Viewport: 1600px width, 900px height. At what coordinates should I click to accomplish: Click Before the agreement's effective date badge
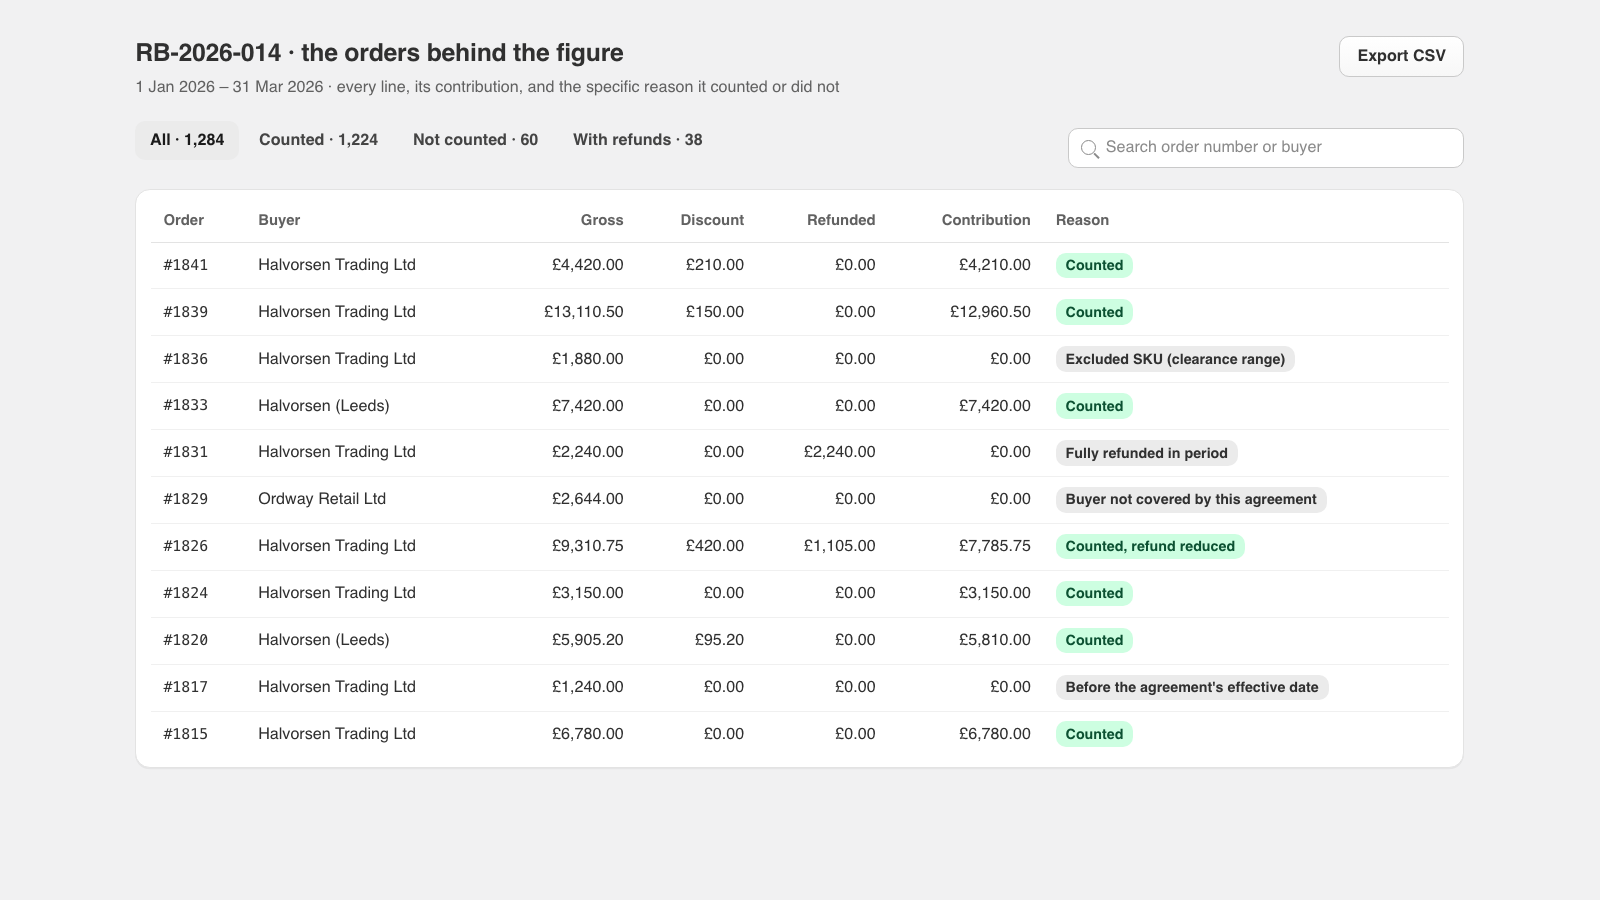pyautogui.click(x=1192, y=687)
